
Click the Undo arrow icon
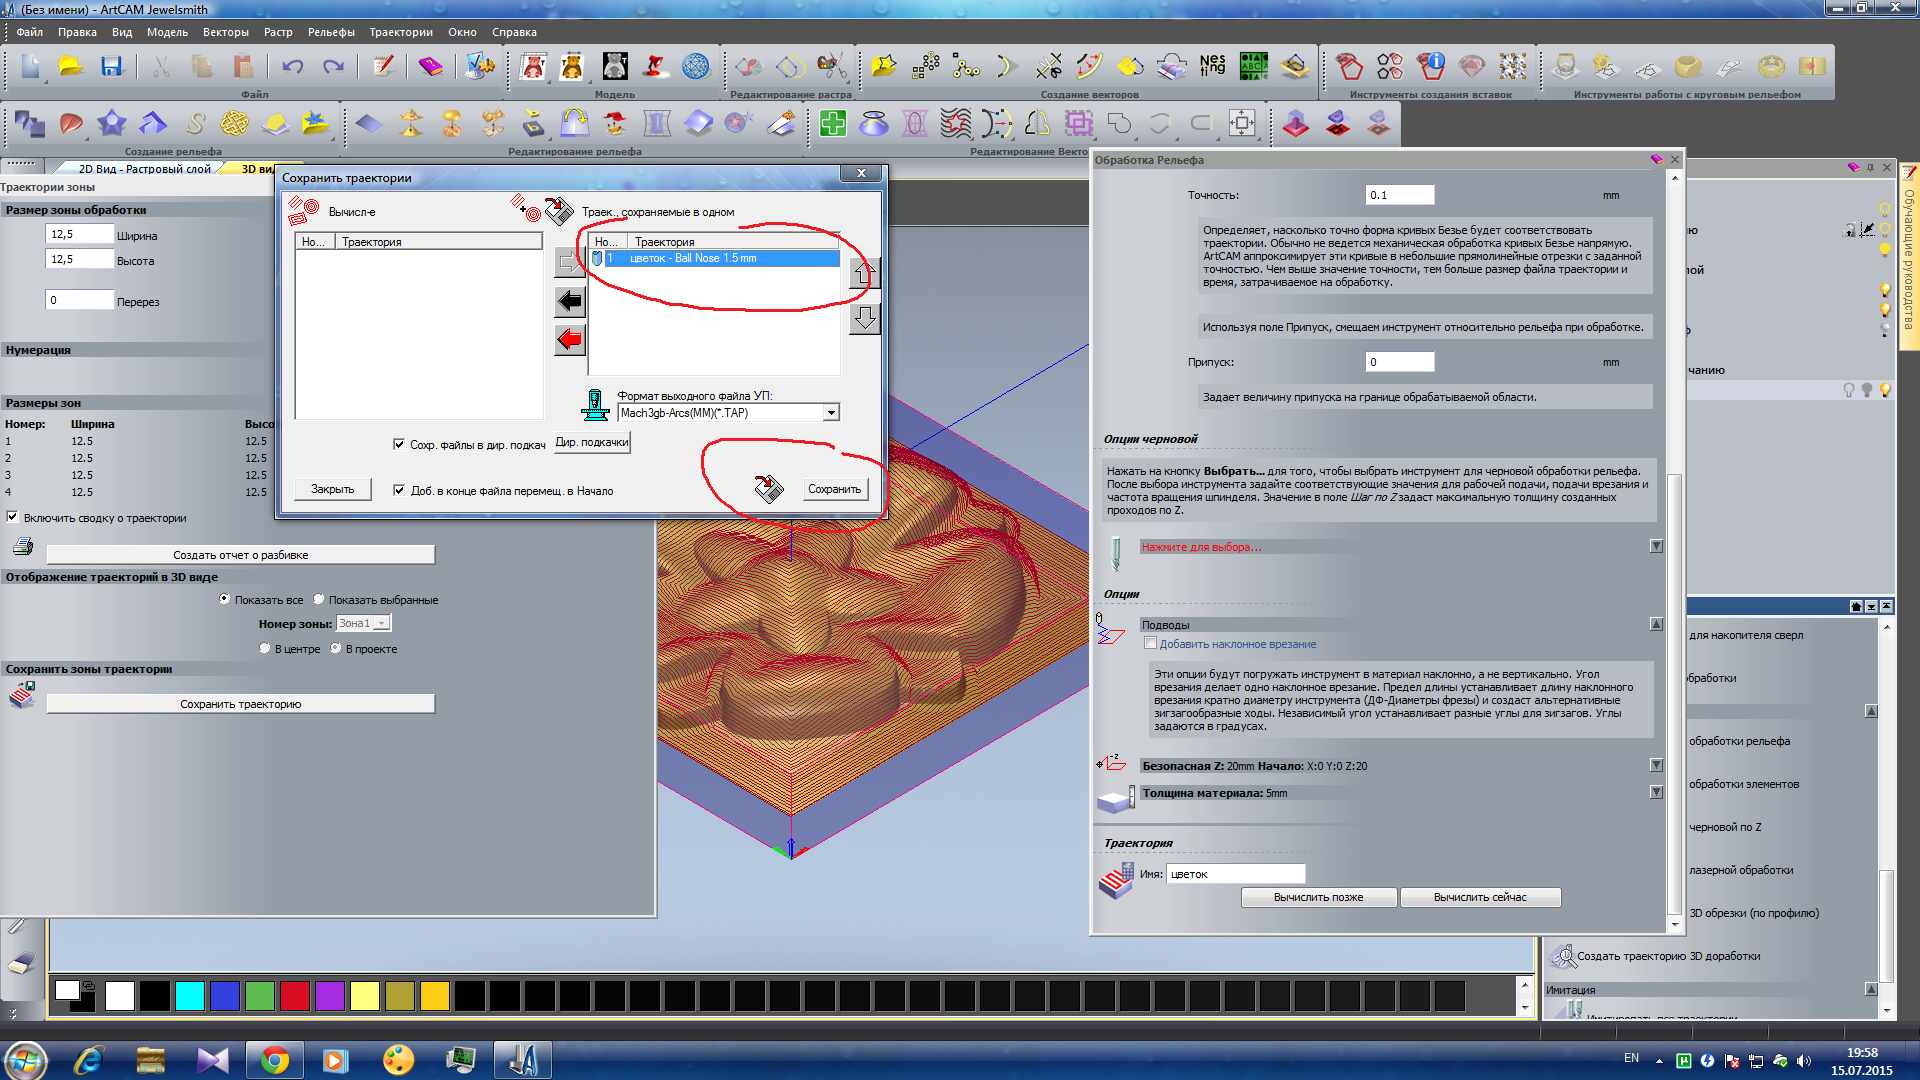click(x=292, y=67)
